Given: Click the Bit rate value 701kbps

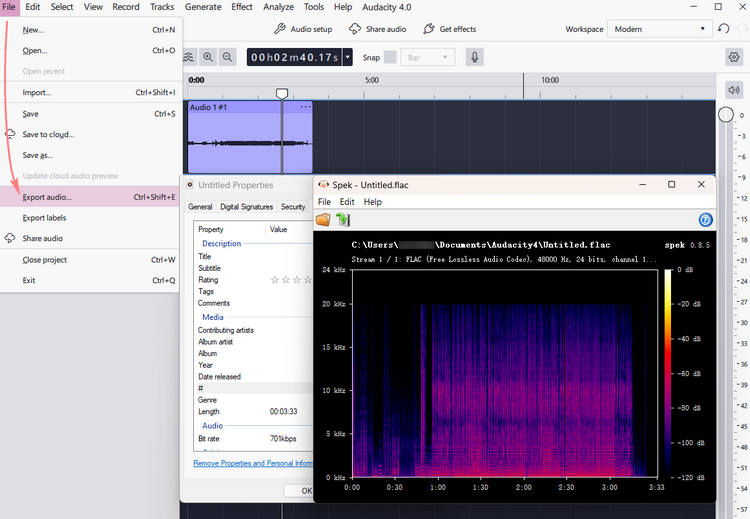Looking at the screenshot, I should [x=283, y=439].
